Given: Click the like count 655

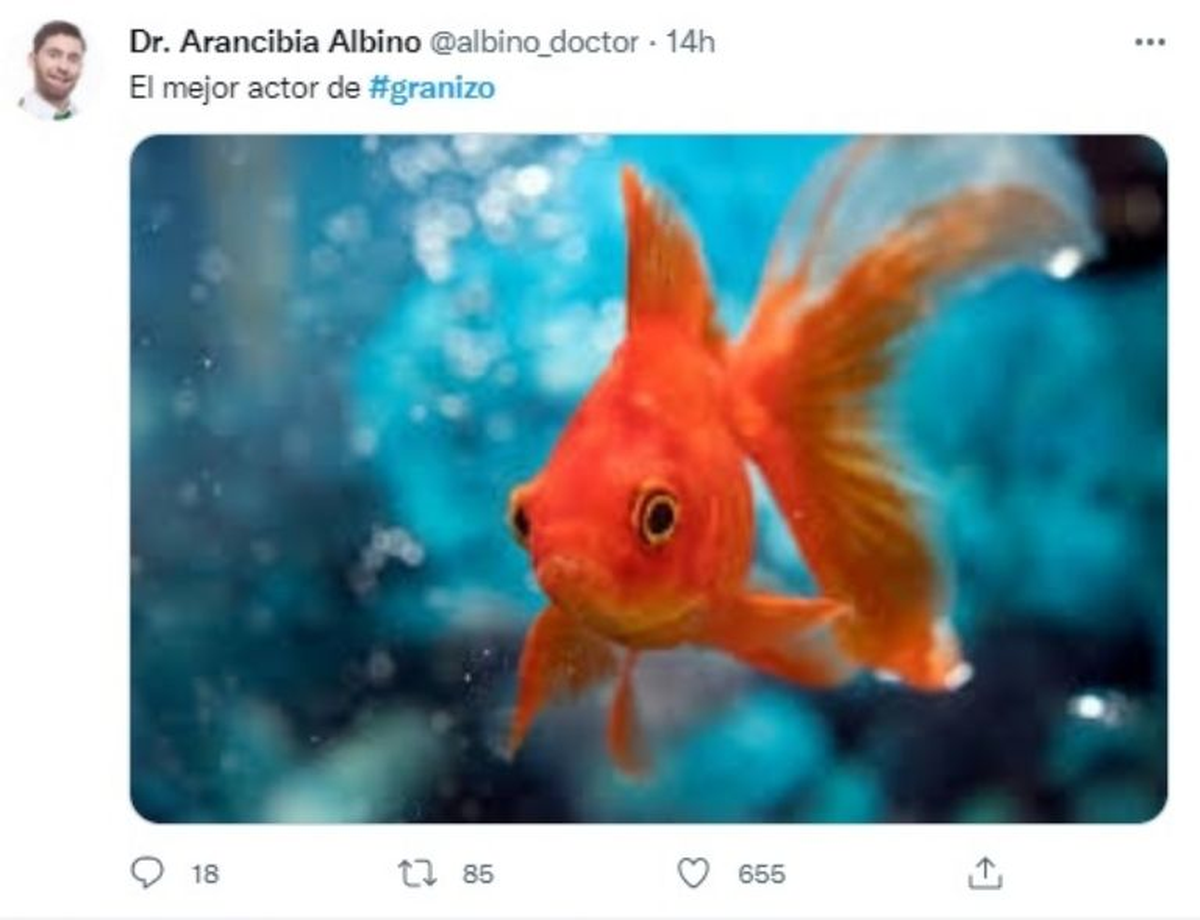Looking at the screenshot, I should [761, 874].
